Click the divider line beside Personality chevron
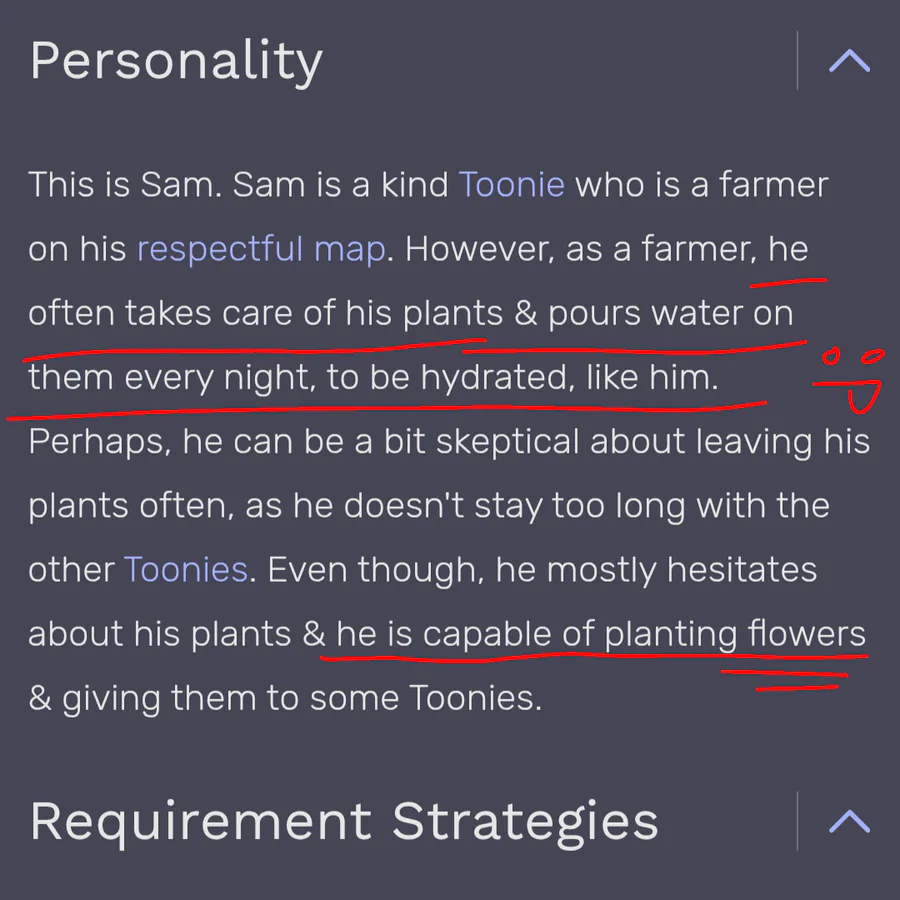This screenshot has height=900, width=900. tap(797, 61)
